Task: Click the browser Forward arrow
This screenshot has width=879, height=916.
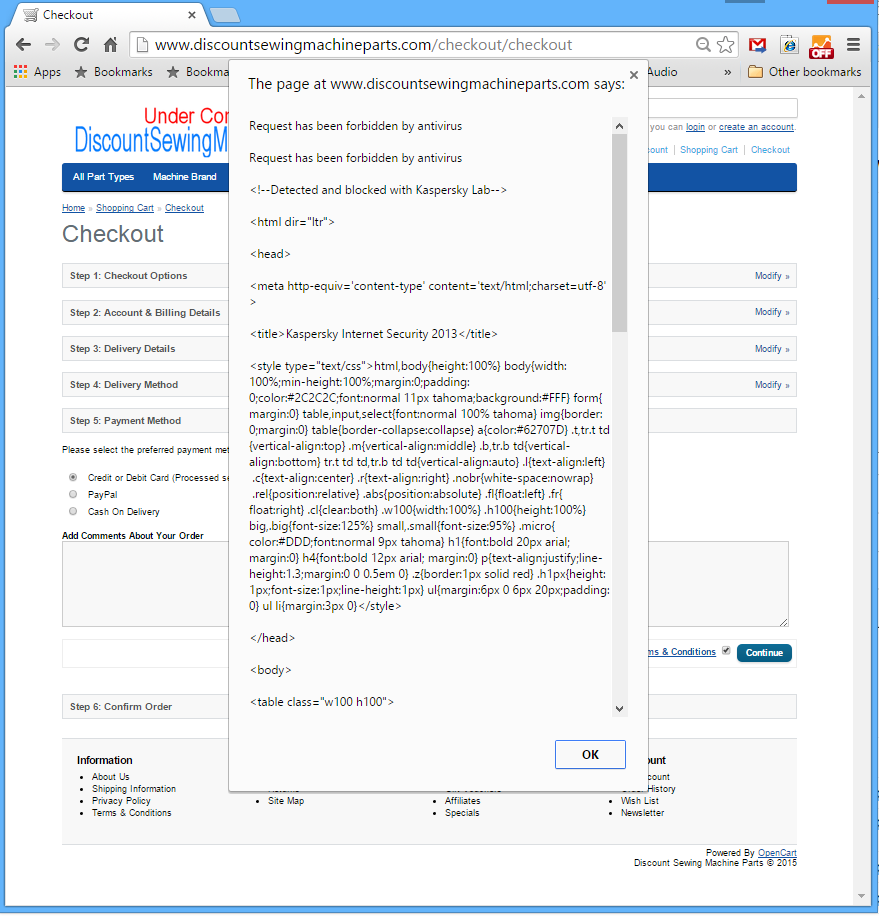Action: pos(53,44)
